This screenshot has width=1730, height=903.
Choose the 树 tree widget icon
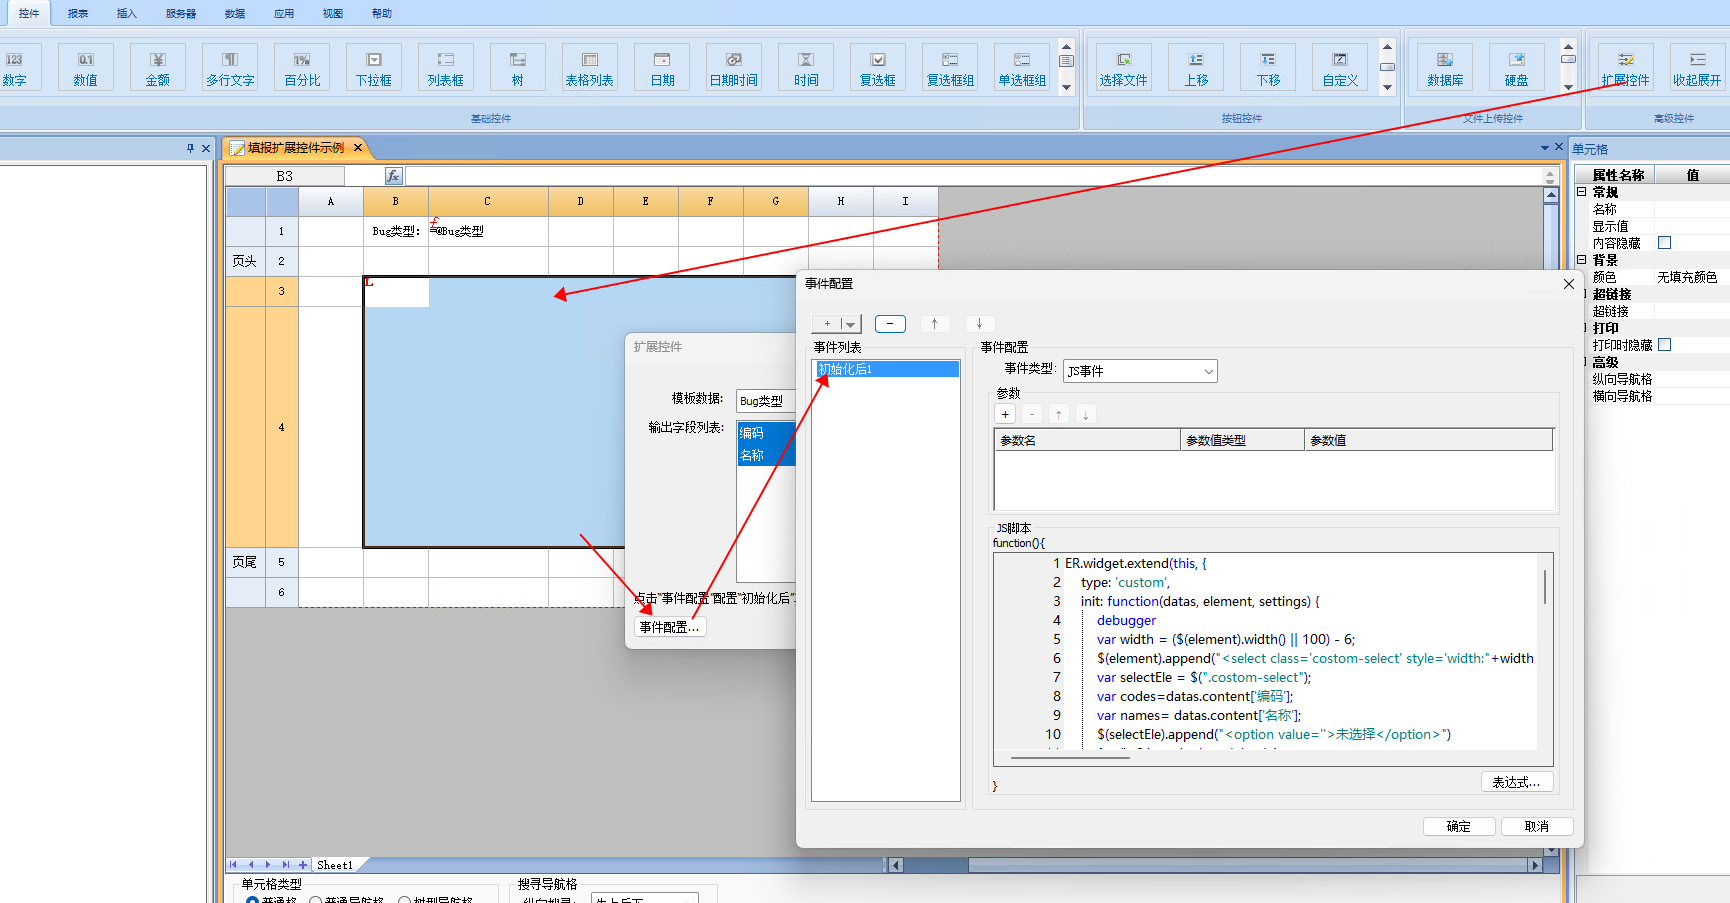[518, 68]
